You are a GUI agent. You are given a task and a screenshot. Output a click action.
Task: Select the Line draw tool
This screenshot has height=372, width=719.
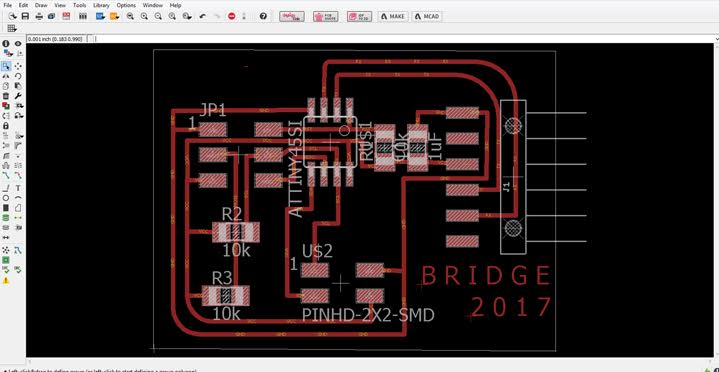tap(6, 188)
